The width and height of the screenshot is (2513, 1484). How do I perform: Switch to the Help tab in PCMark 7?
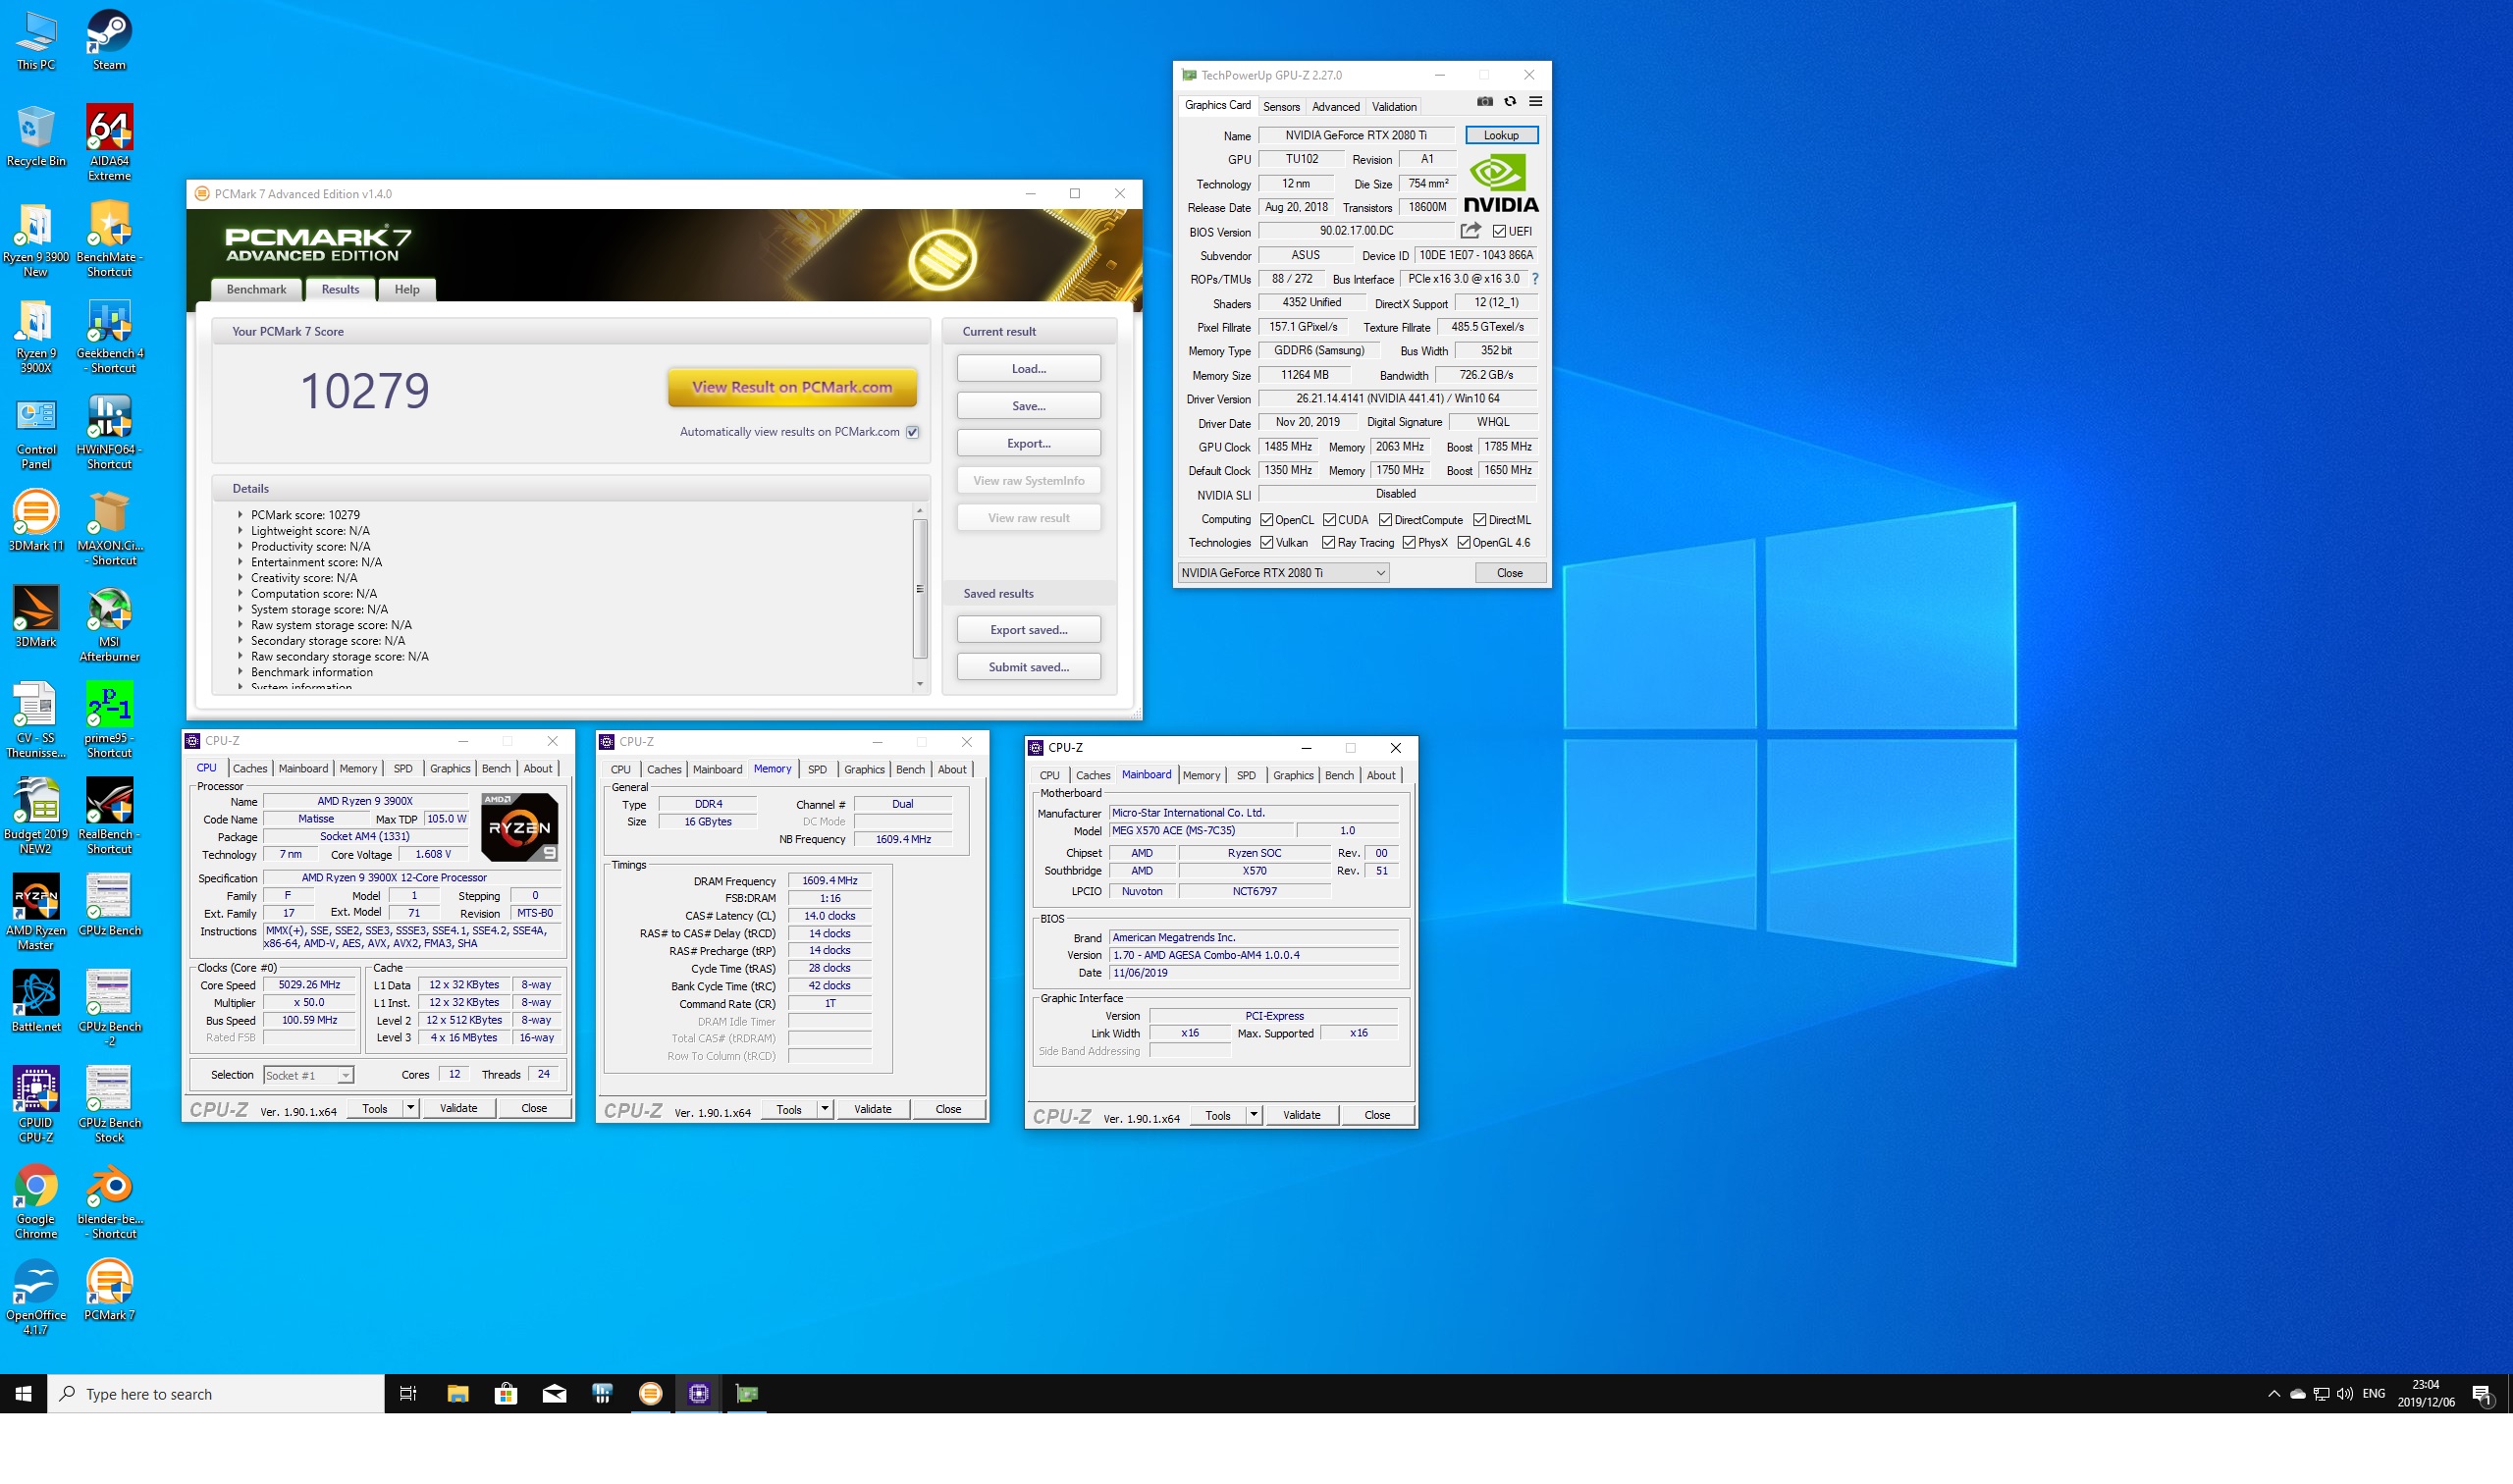(407, 289)
